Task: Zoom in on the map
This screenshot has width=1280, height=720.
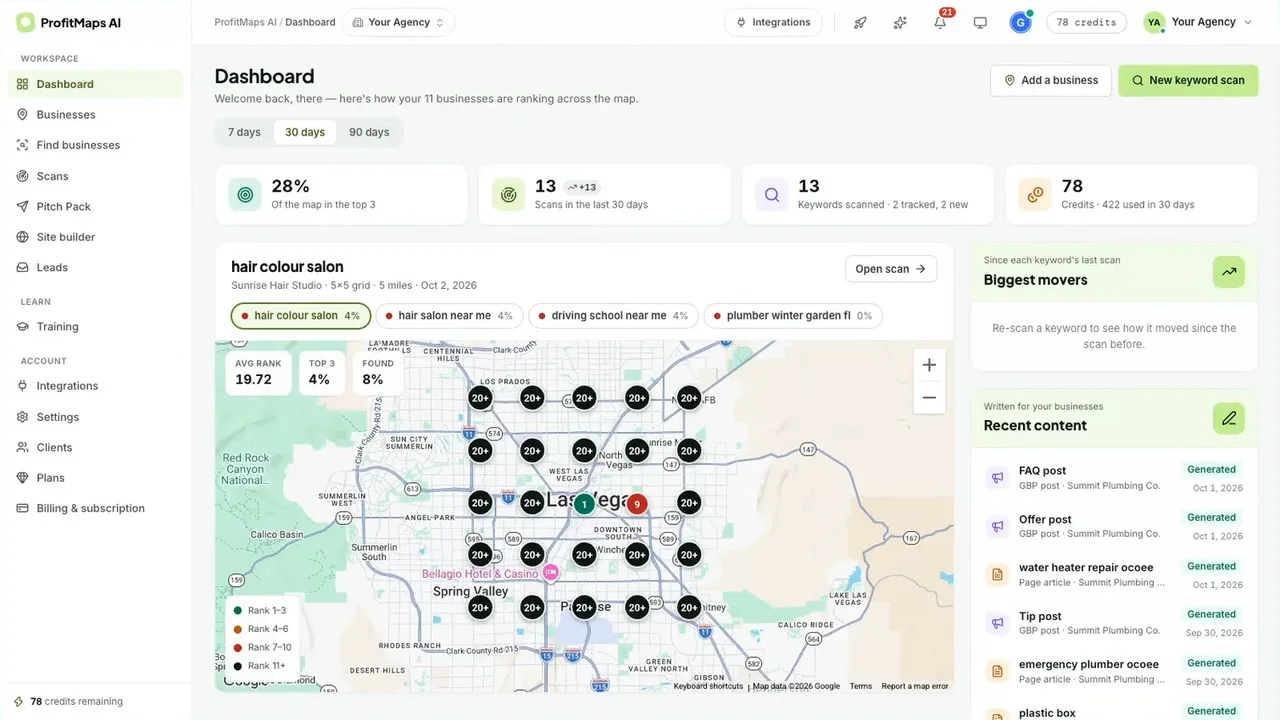Action: click(x=929, y=365)
